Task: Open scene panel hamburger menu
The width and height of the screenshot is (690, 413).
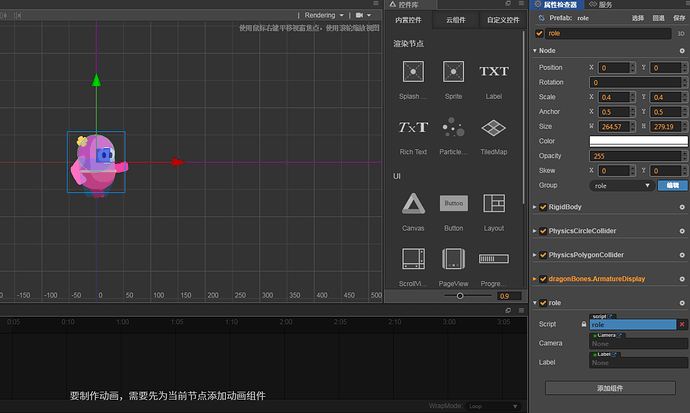Action: (x=376, y=3)
